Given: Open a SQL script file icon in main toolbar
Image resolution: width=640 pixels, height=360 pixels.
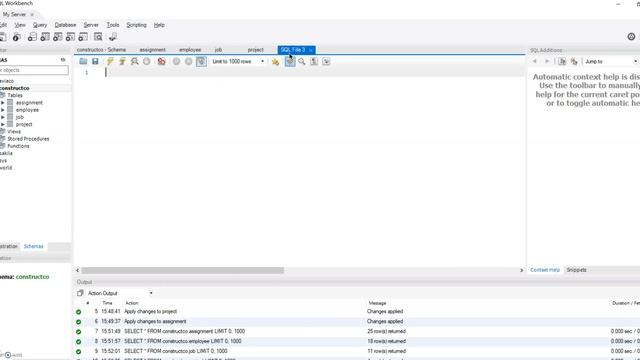Looking at the screenshot, I should coord(2,37).
